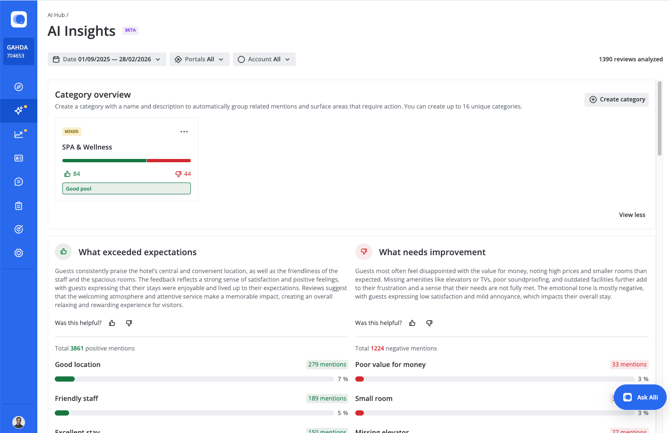Thumbs down the 'What exceeded expectations' summary

point(129,323)
